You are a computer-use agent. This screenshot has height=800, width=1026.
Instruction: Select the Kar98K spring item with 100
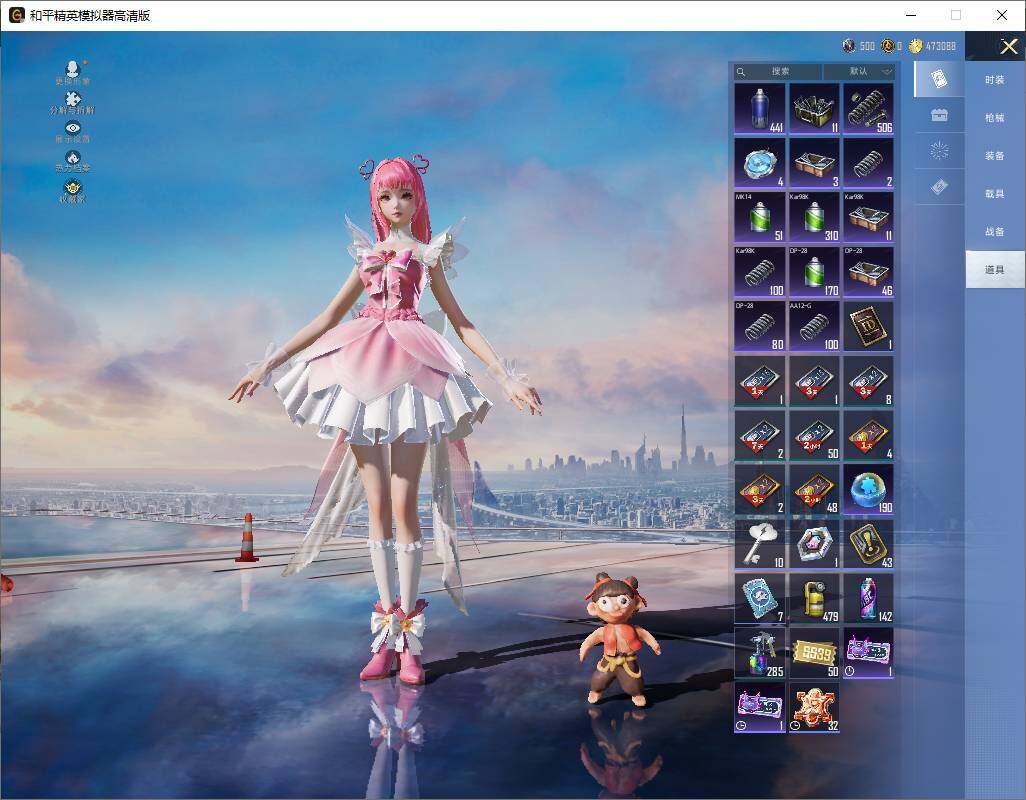760,272
